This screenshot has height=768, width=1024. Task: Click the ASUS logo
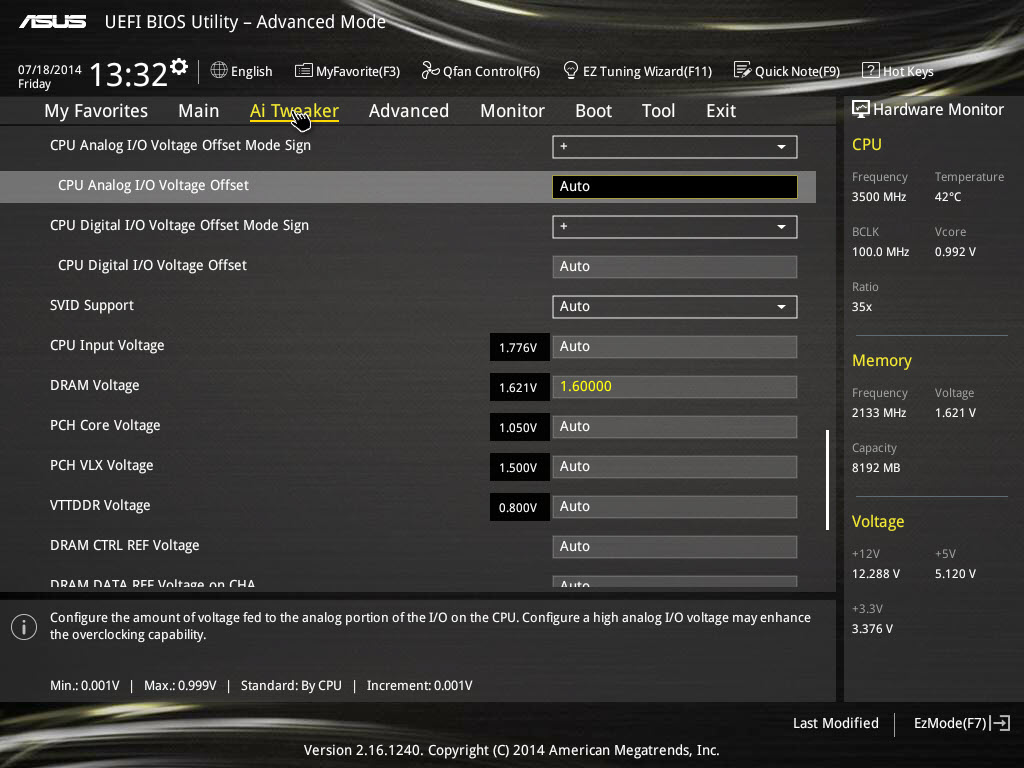click(x=52, y=22)
